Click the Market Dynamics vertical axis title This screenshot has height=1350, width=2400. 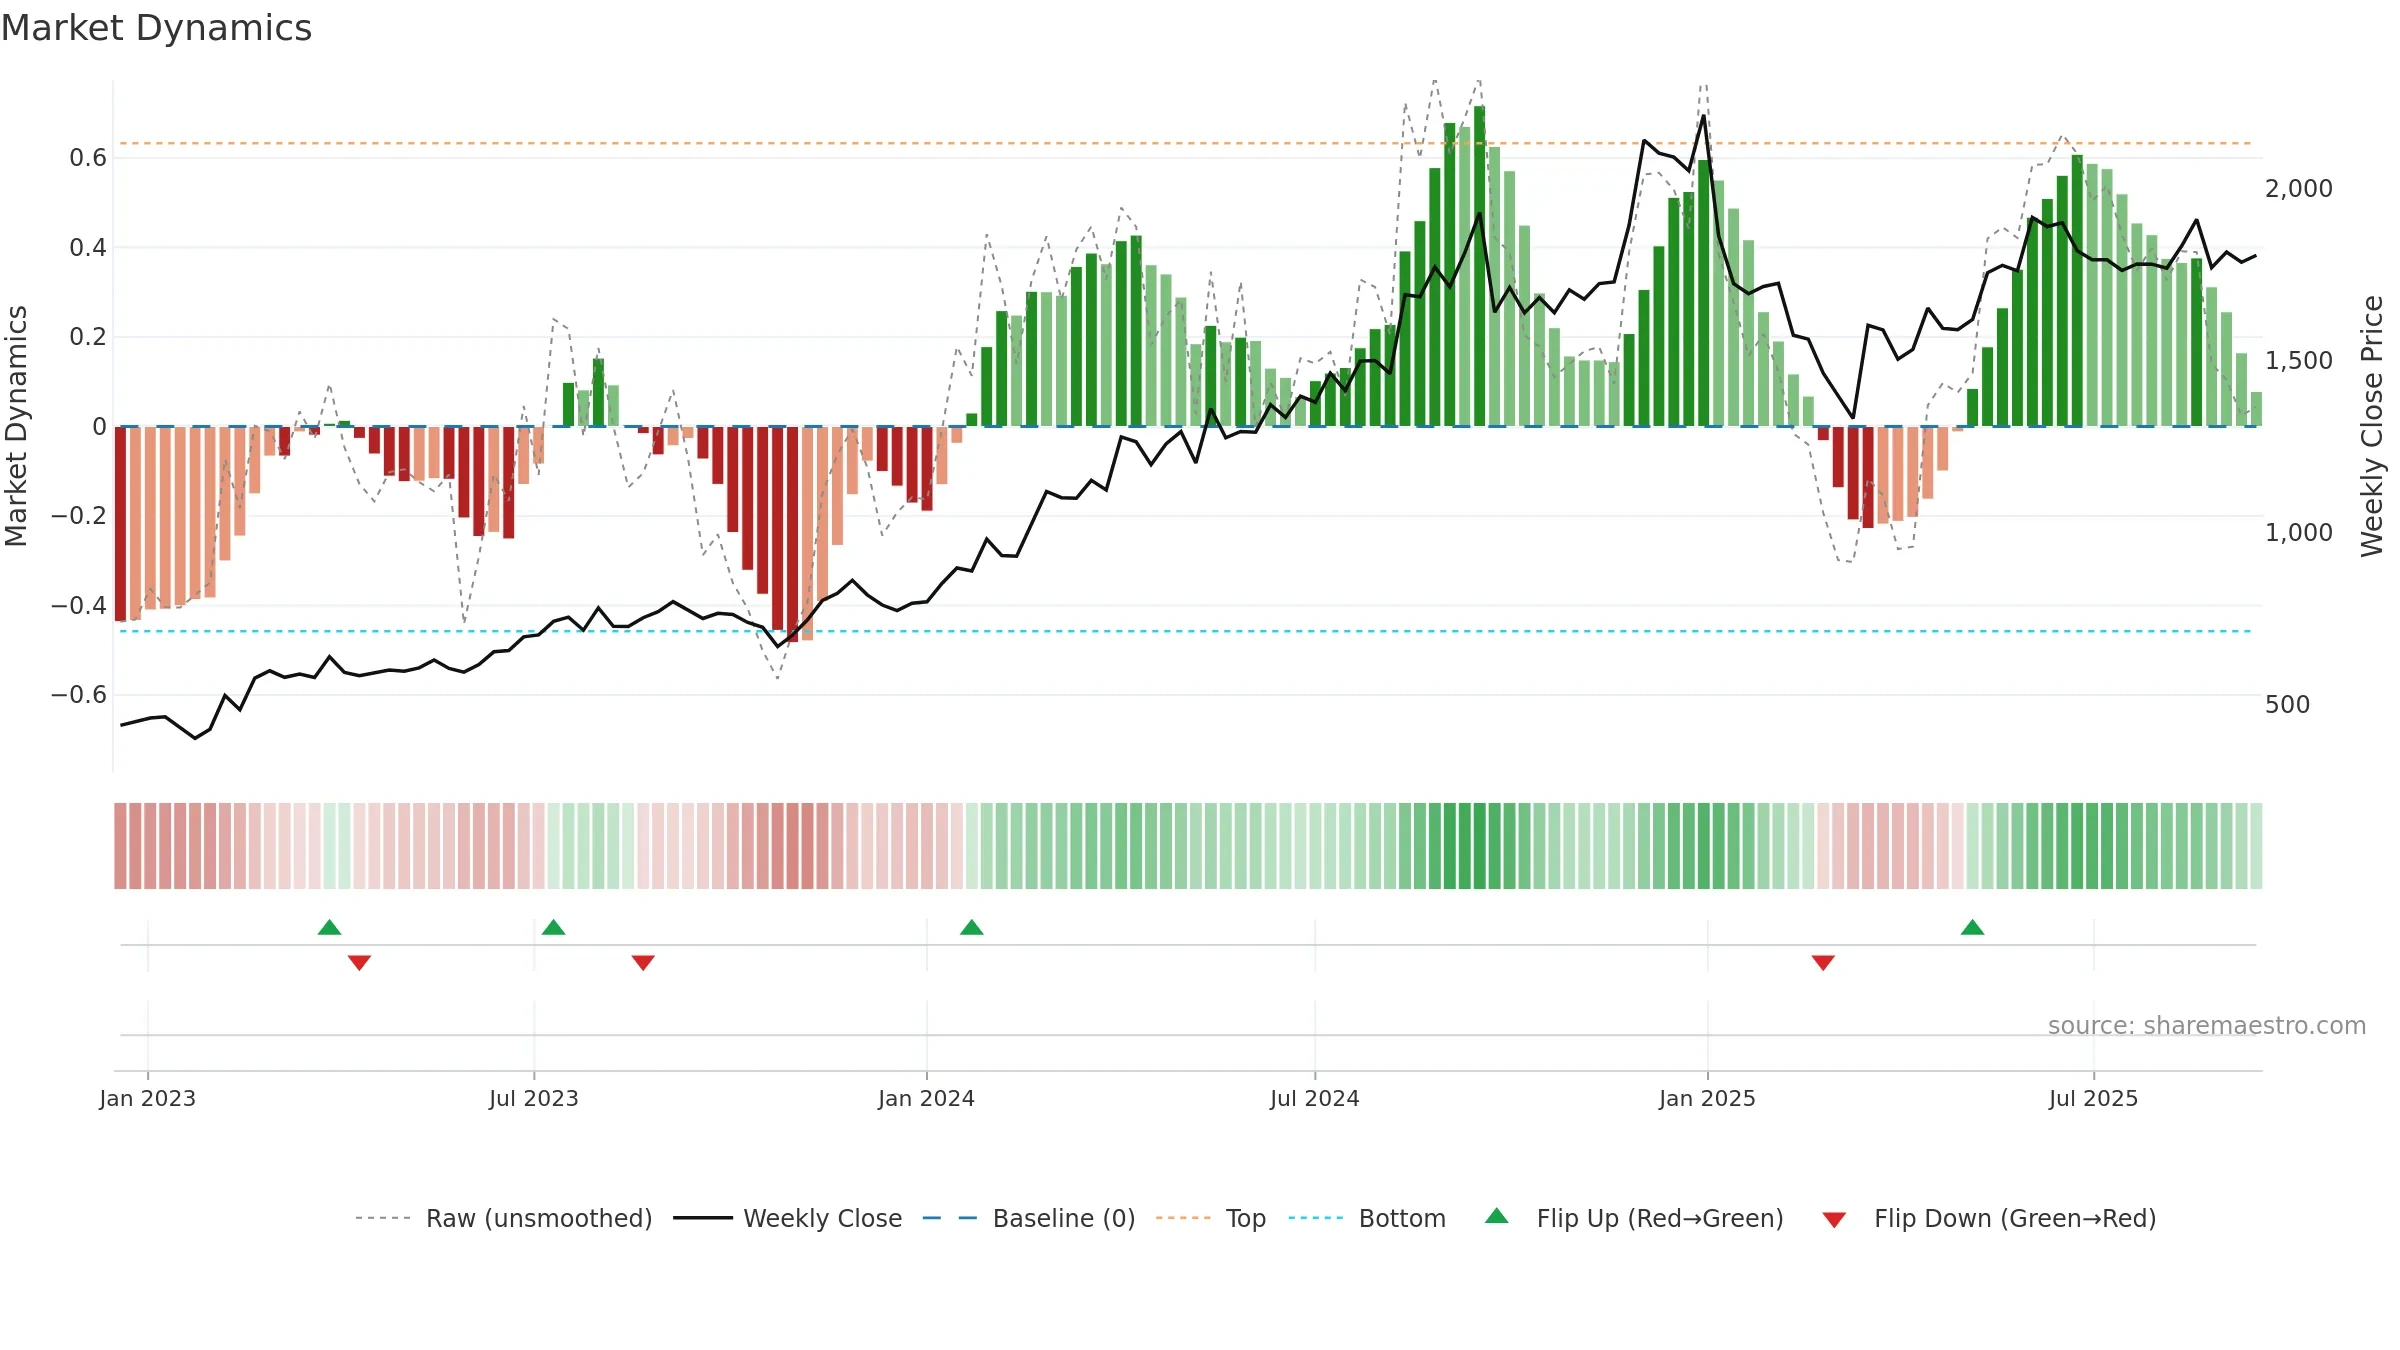(16, 426)
